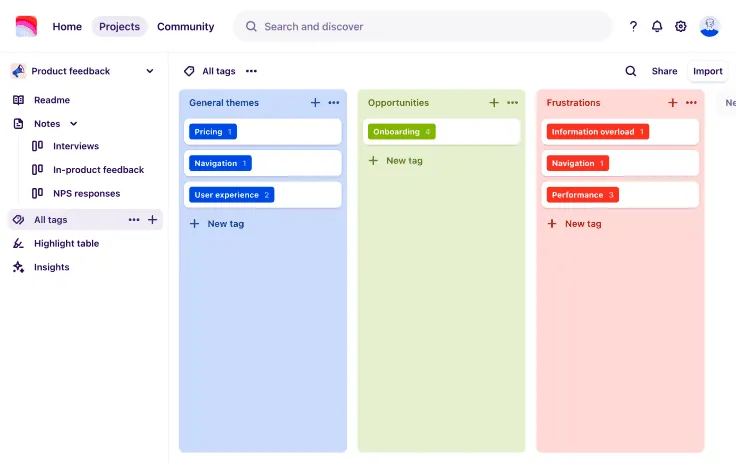Image resolution: width=736 pixels, height=463 pixels.
Task: Click the Share button
Action: pos(664,71)
